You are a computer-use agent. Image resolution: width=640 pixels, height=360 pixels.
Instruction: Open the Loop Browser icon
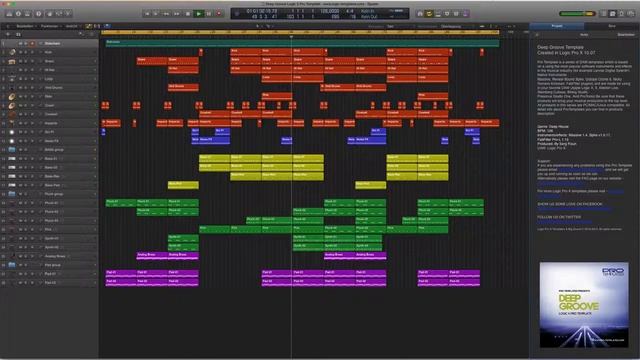point(622,14)
